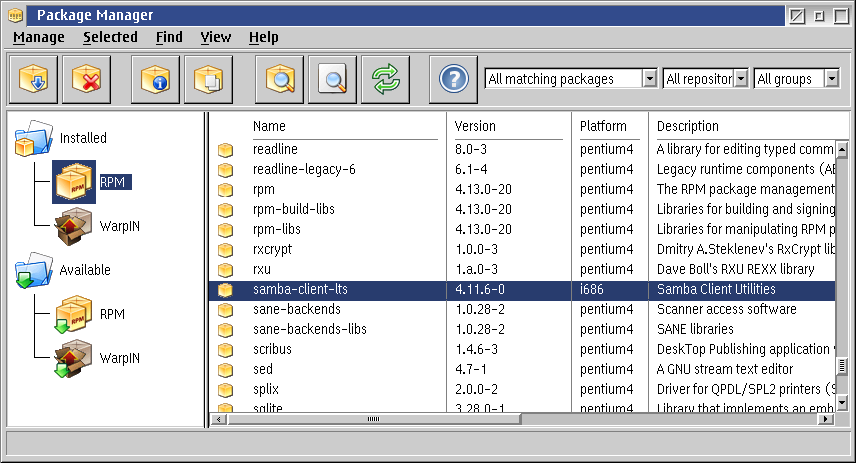856x463 pixels.
Task: Open the 'All repositories' dropdown
Action: 740,79
